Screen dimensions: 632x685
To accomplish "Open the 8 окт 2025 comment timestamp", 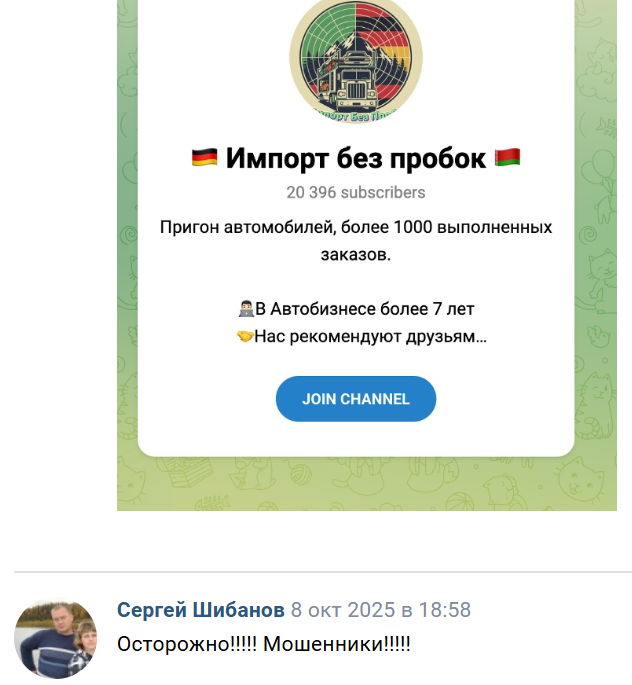I will click(x=381, y=610).
